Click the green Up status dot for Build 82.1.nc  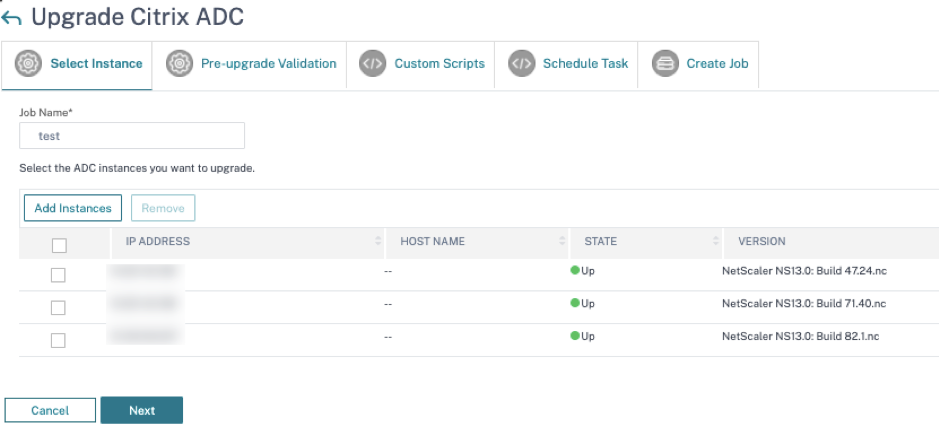point(575,336)
